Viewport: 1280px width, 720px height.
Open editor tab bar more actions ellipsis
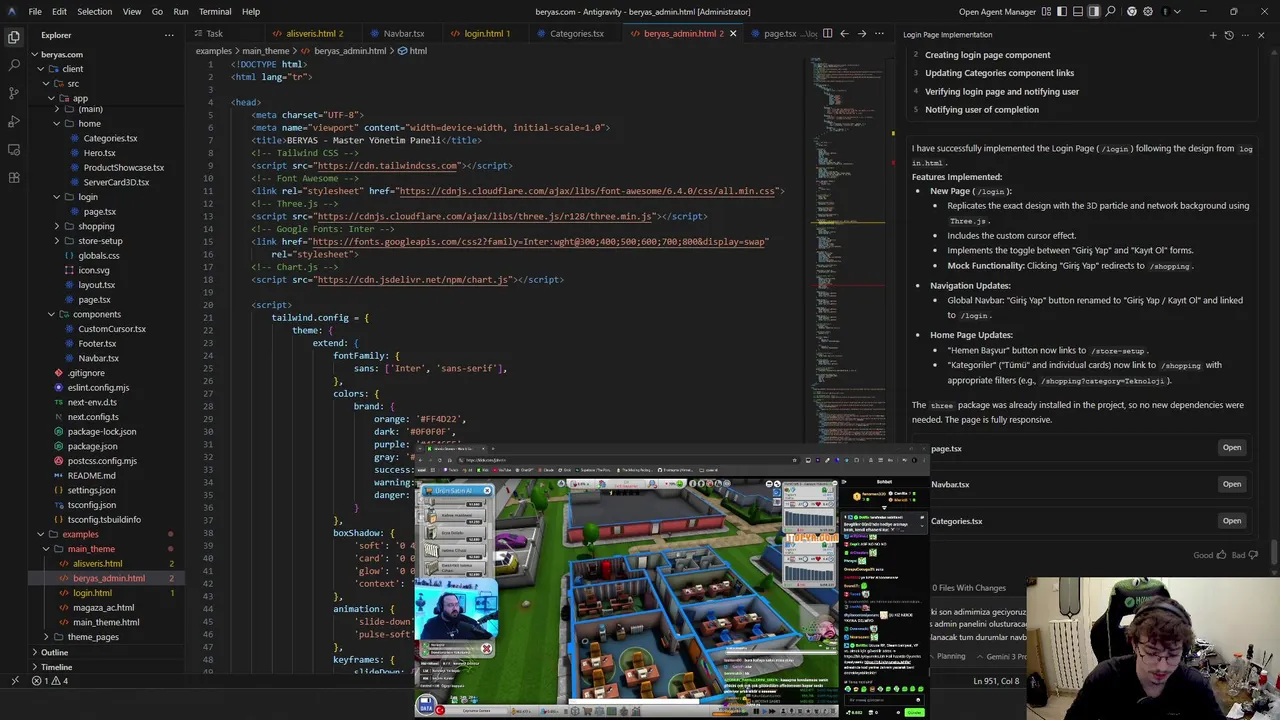point(879,33)
